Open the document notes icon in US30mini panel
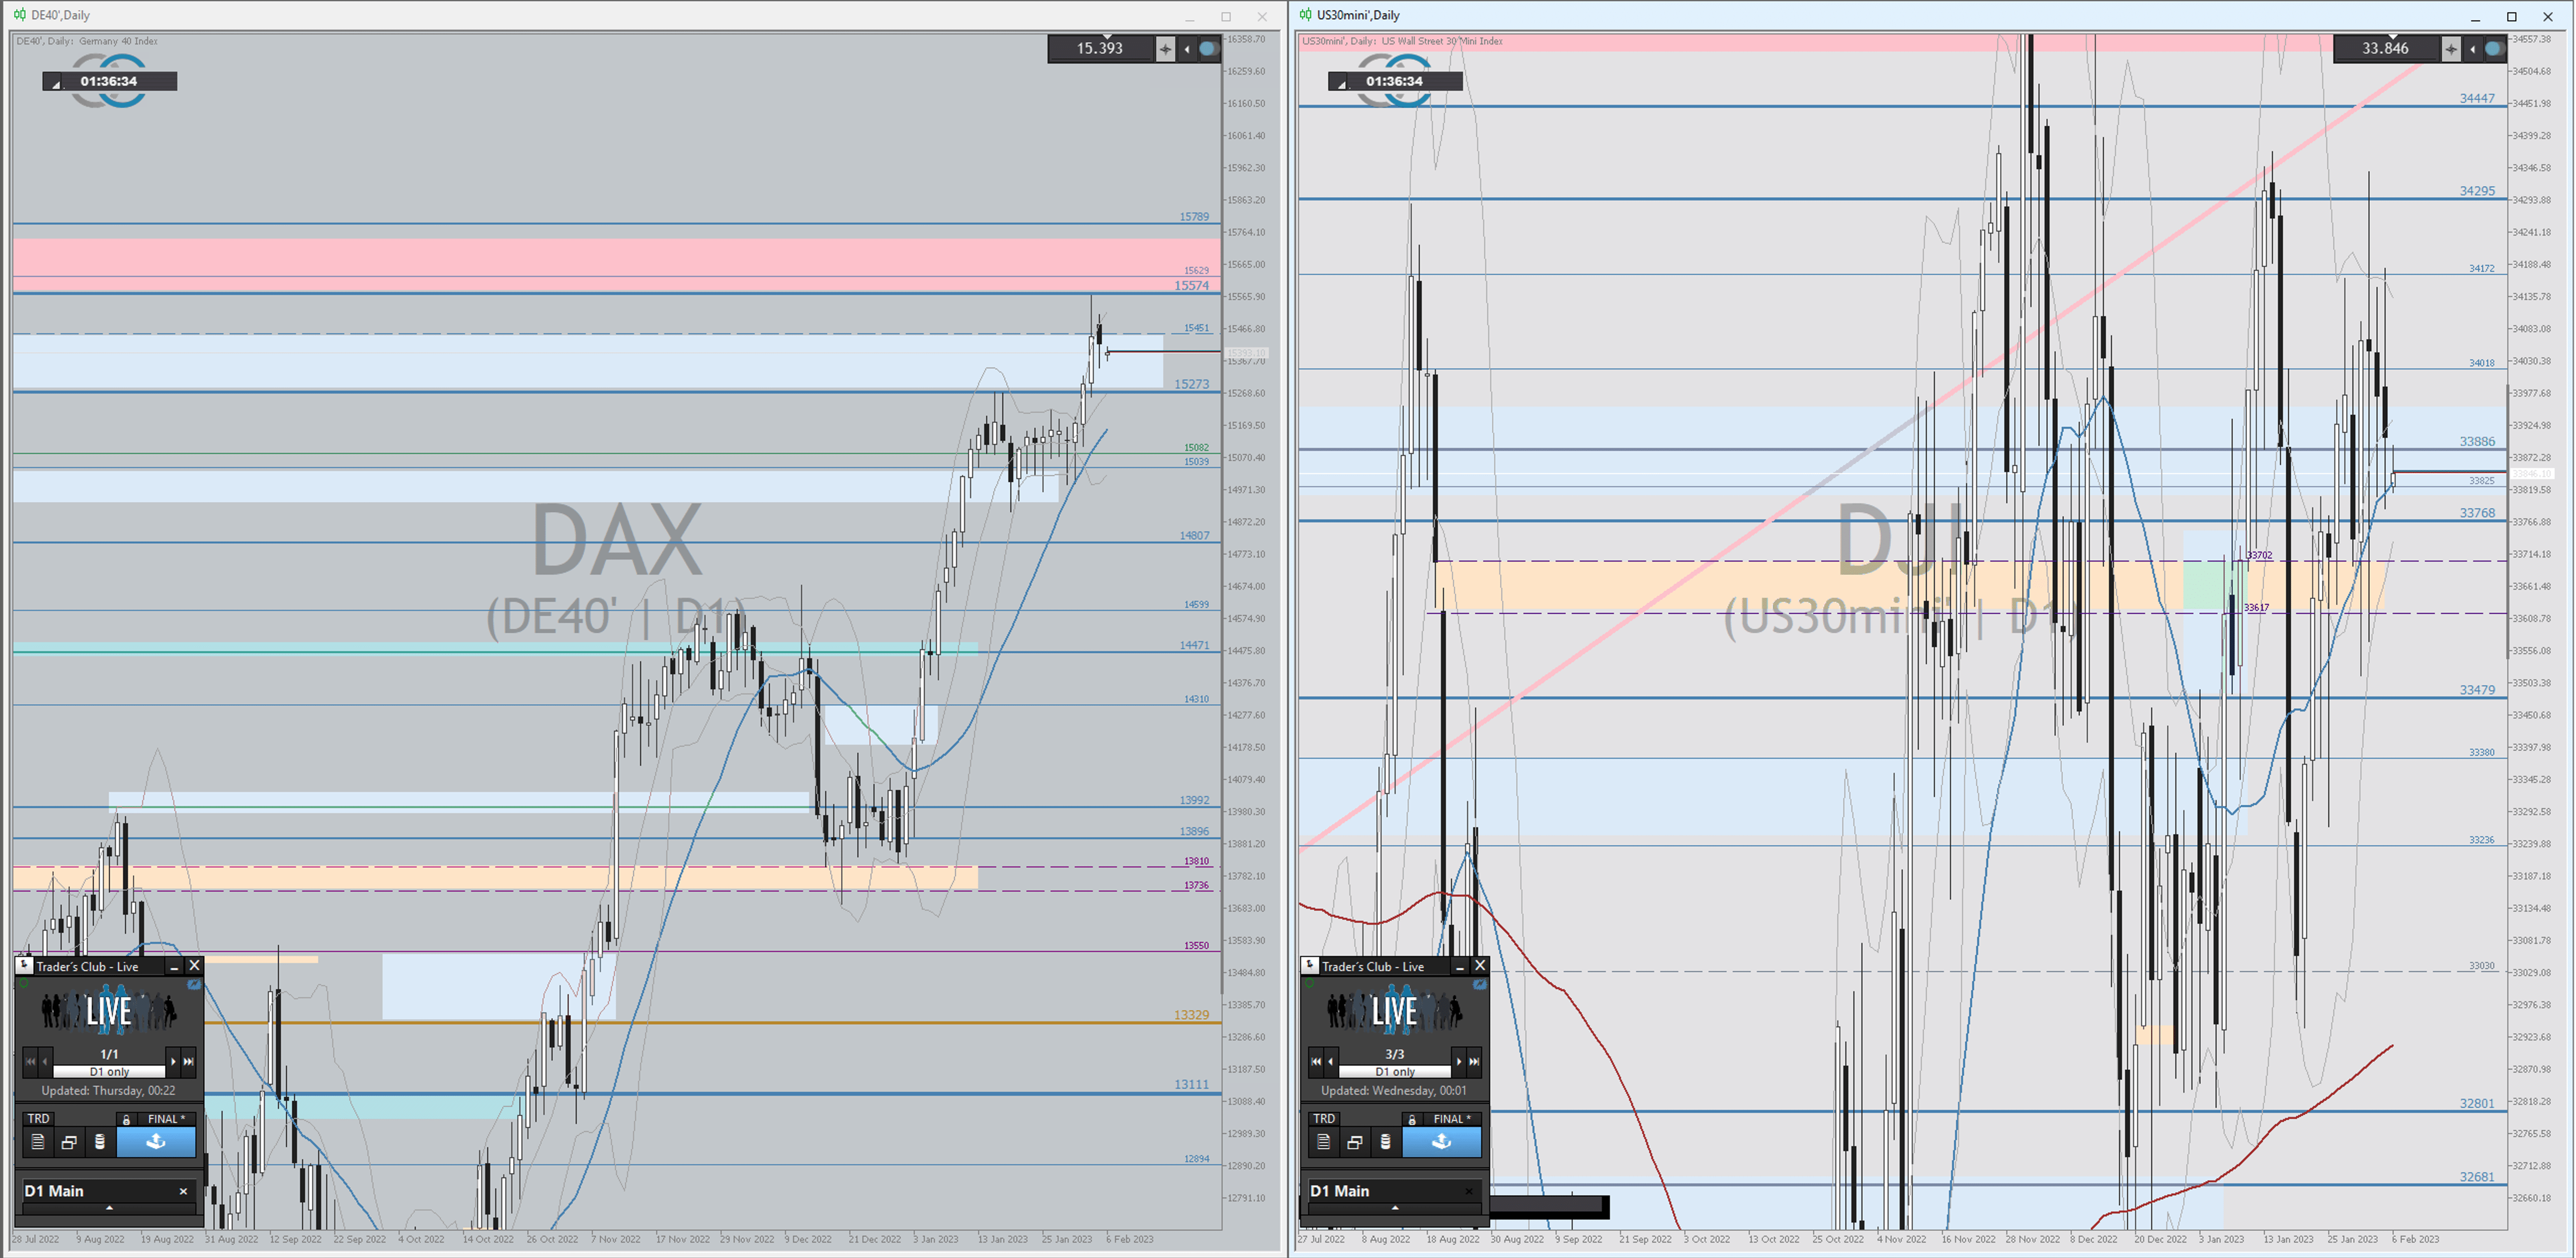 pyautogui.click(x=1324, y=1141)
